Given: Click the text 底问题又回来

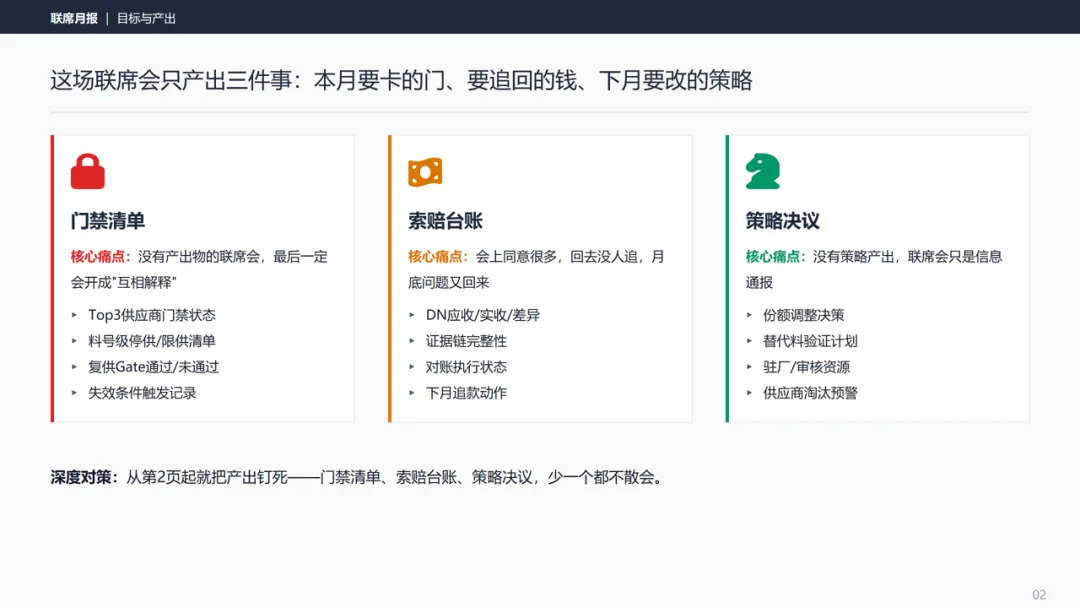Looking at the screenshot, I should tap(448, 282).
